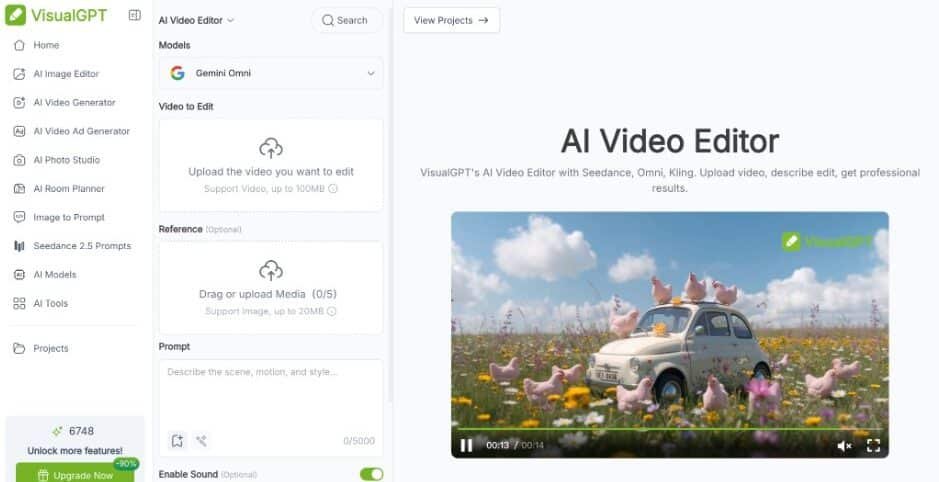Screen dimensions: 939x482
Task: Click the AI Video Generator icon
Action: (19, 102)
